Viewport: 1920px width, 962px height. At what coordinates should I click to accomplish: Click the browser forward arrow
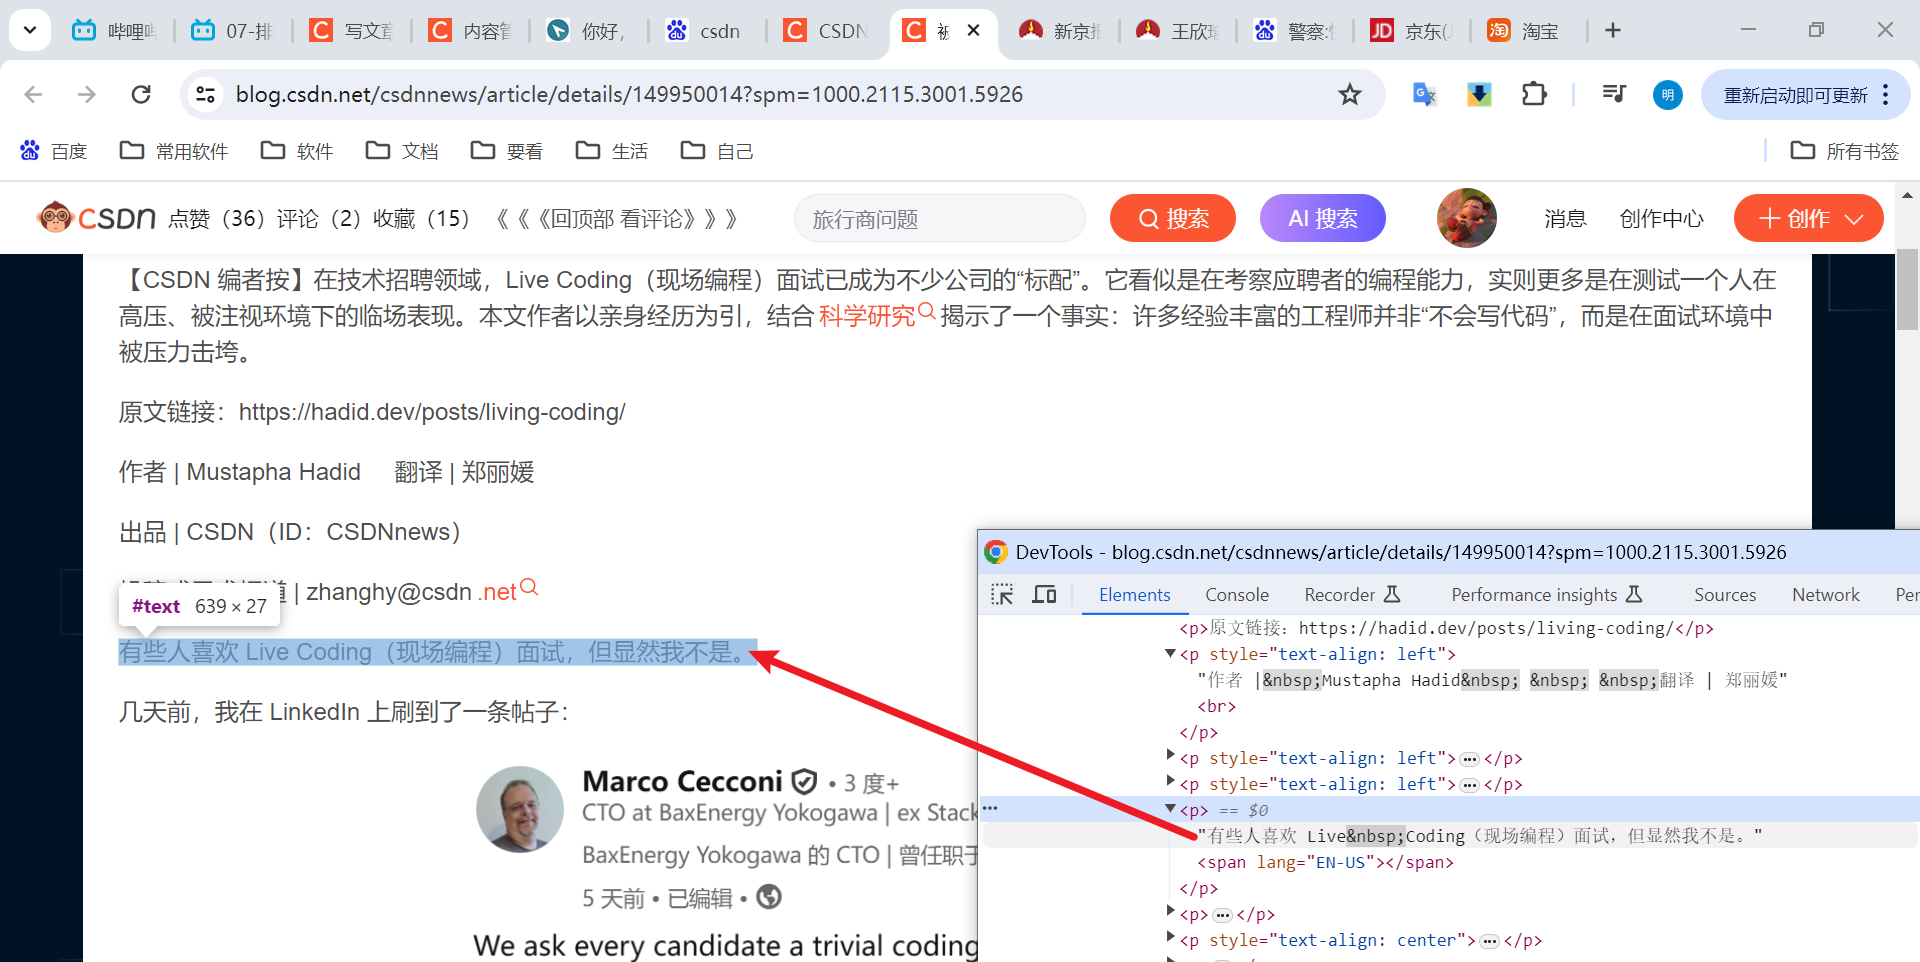(x=87, y=94)
